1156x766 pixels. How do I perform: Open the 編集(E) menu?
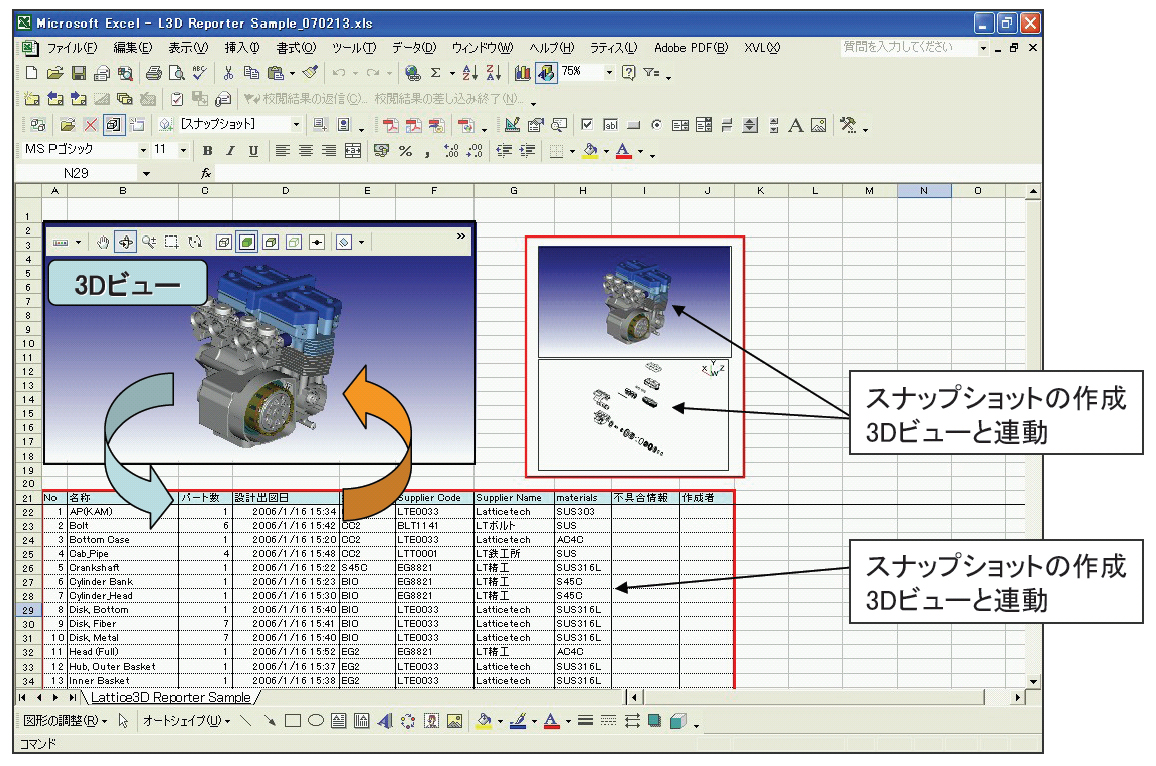(x=133, y=48)
